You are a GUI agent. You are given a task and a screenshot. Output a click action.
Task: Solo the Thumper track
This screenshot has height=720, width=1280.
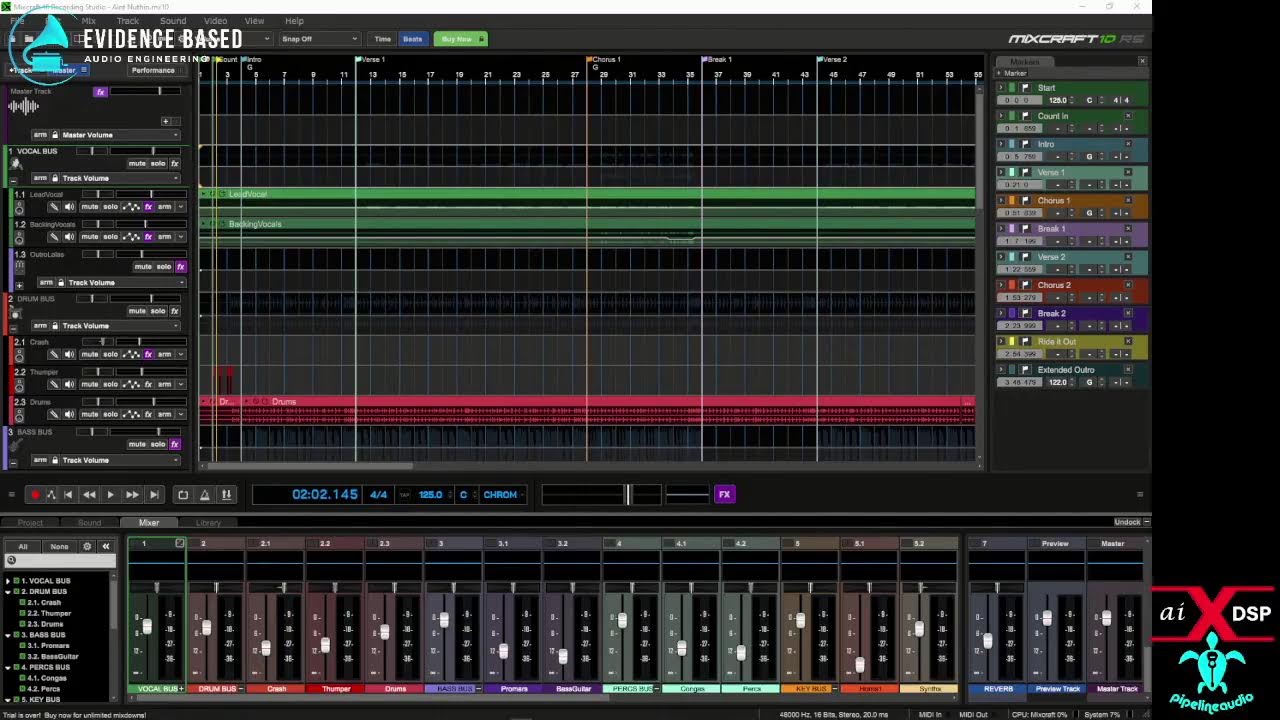[x=110, y=384]
